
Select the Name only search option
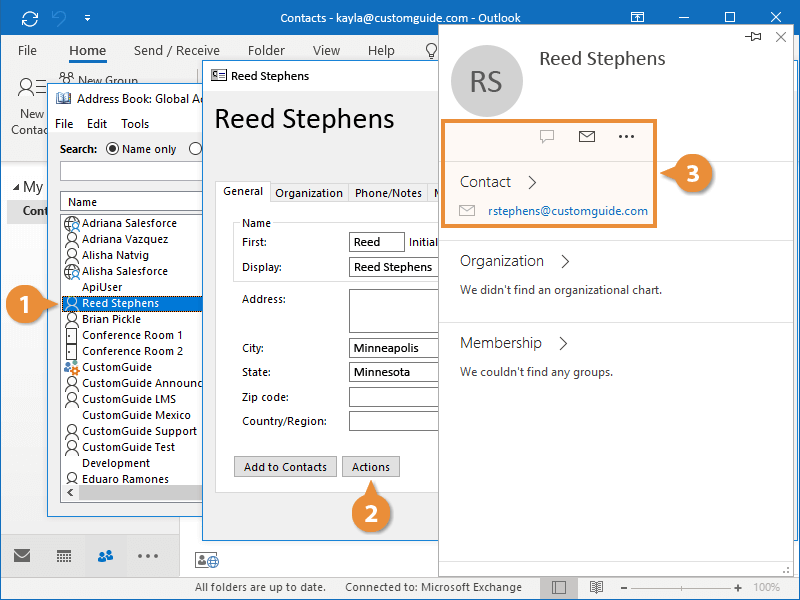[112, 149]
